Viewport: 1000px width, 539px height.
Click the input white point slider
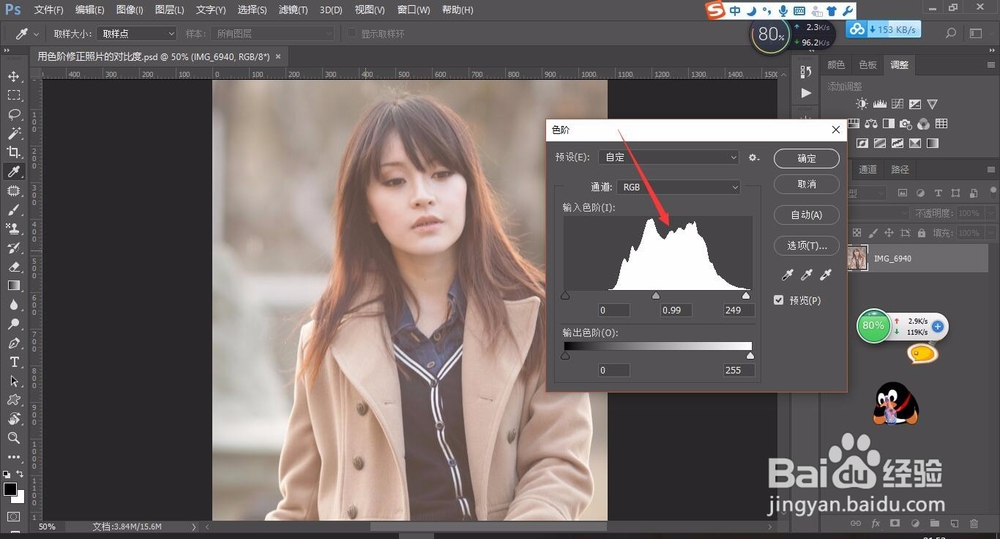pyautogui.click(x=746, y=296)
